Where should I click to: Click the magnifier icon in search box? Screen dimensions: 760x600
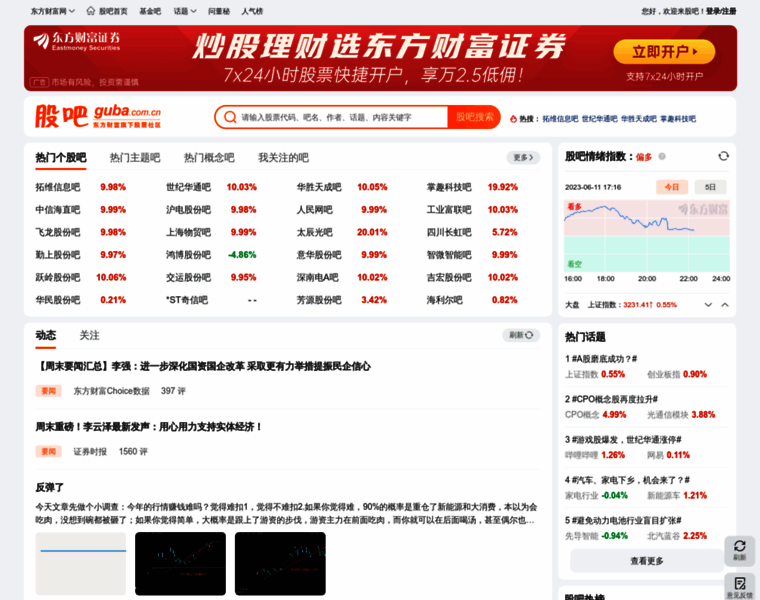(x=230, y=117)
